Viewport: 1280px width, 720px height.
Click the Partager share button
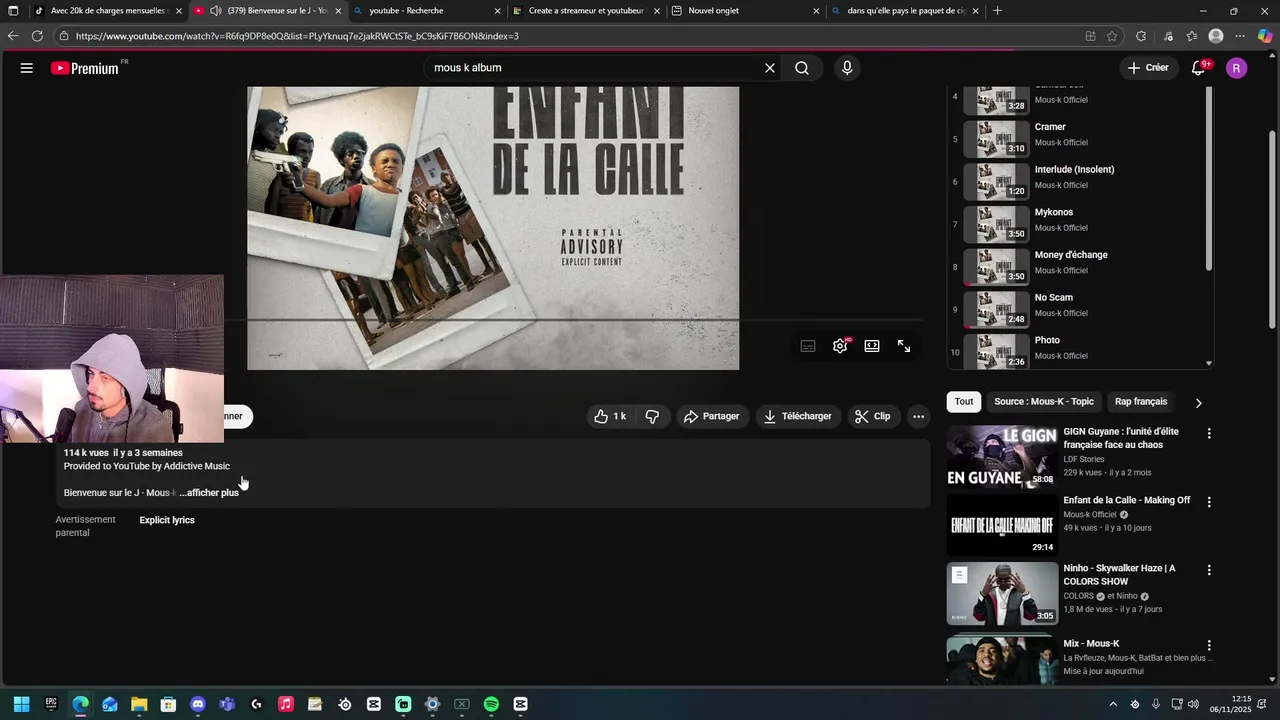pyautogui.click(x=712, y=416)
